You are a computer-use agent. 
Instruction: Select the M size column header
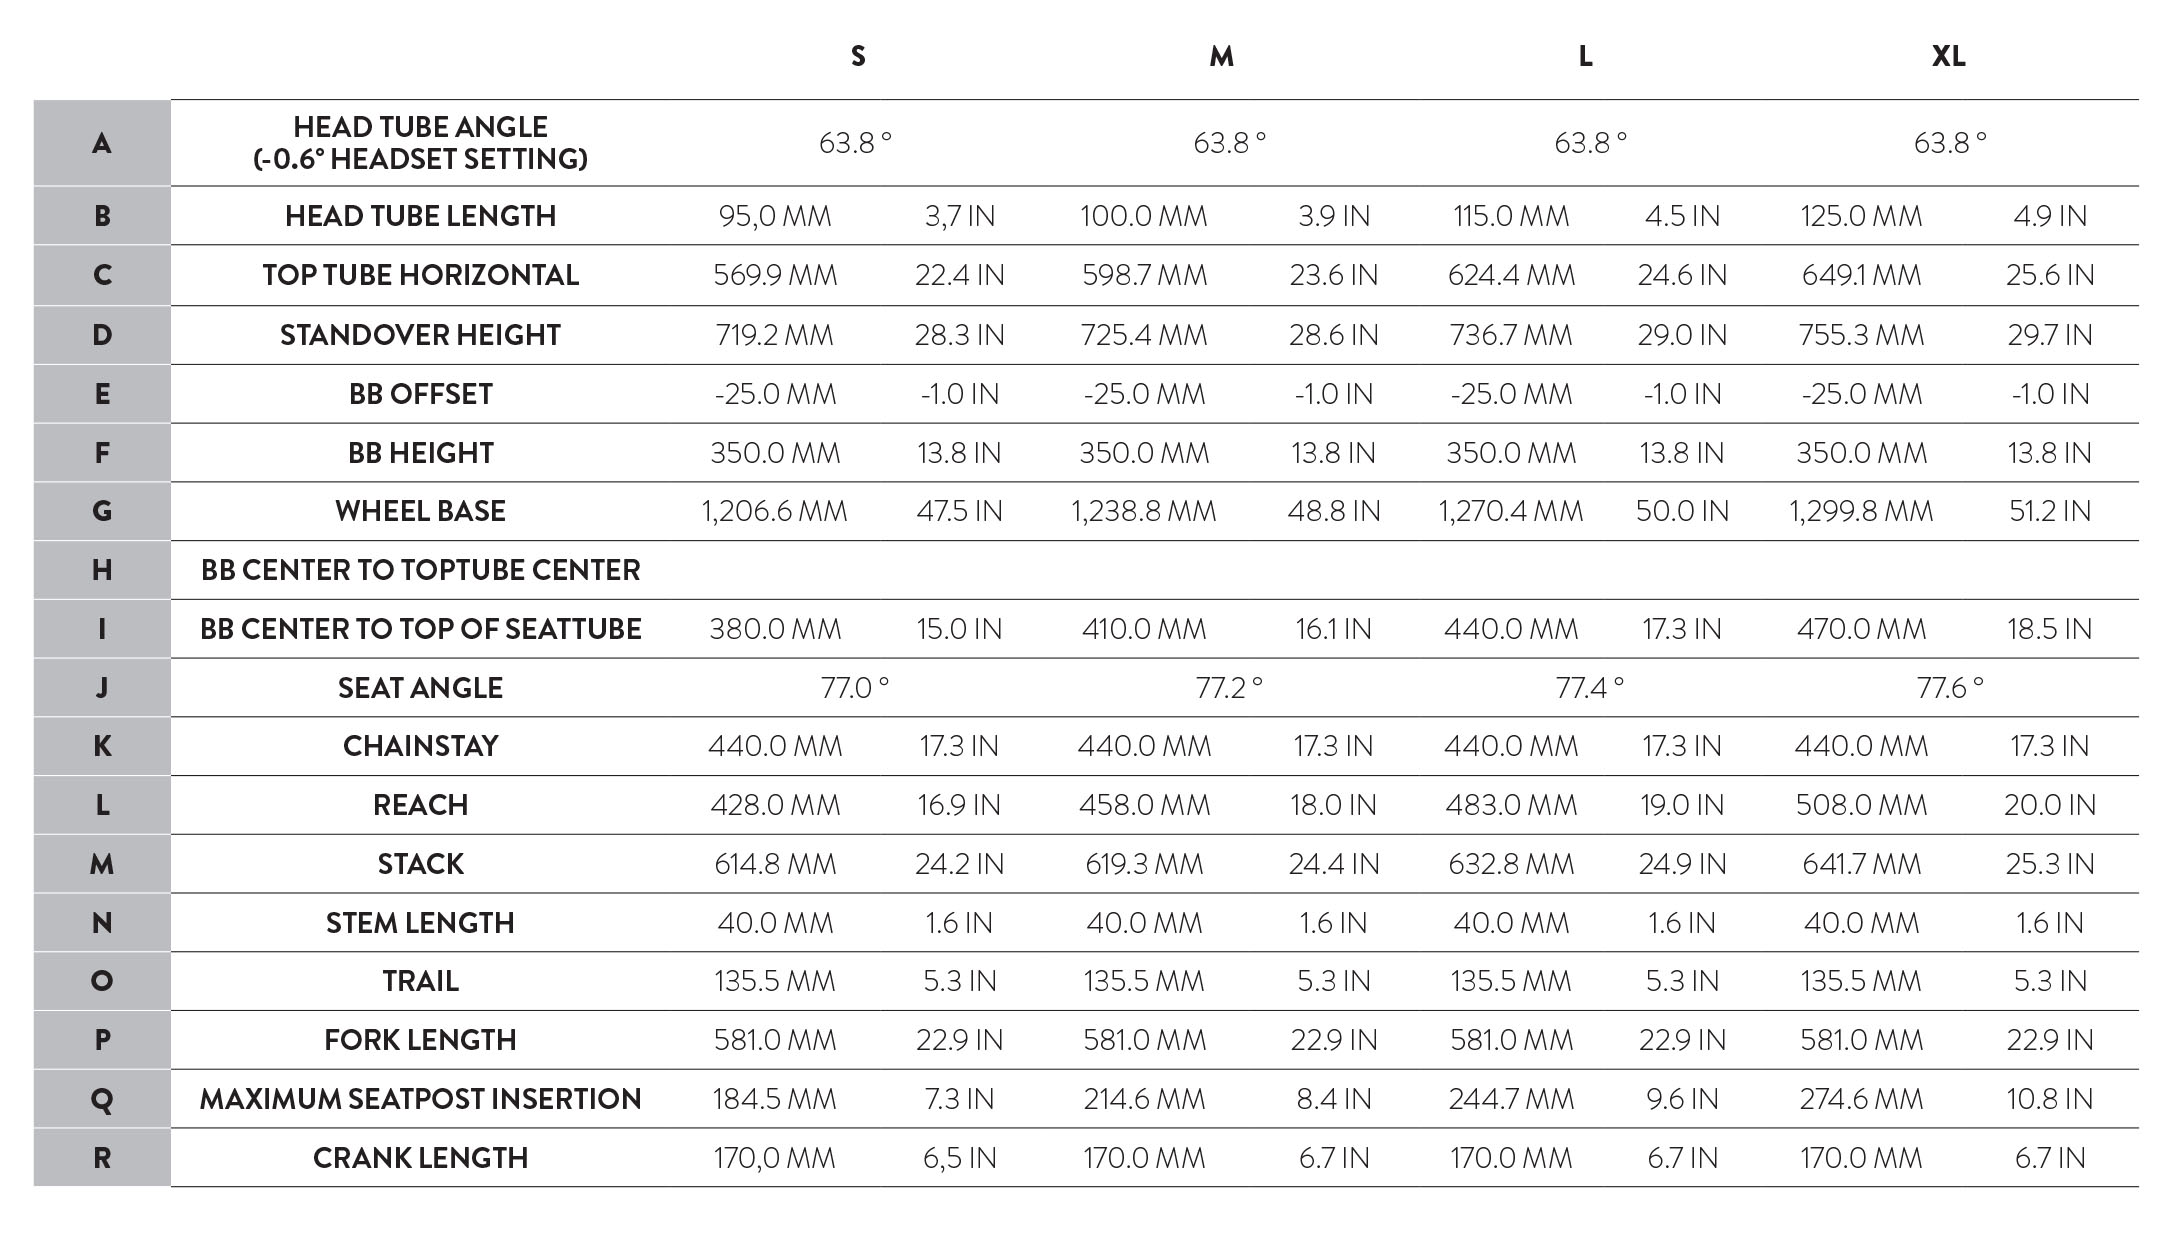point(1221,56)
